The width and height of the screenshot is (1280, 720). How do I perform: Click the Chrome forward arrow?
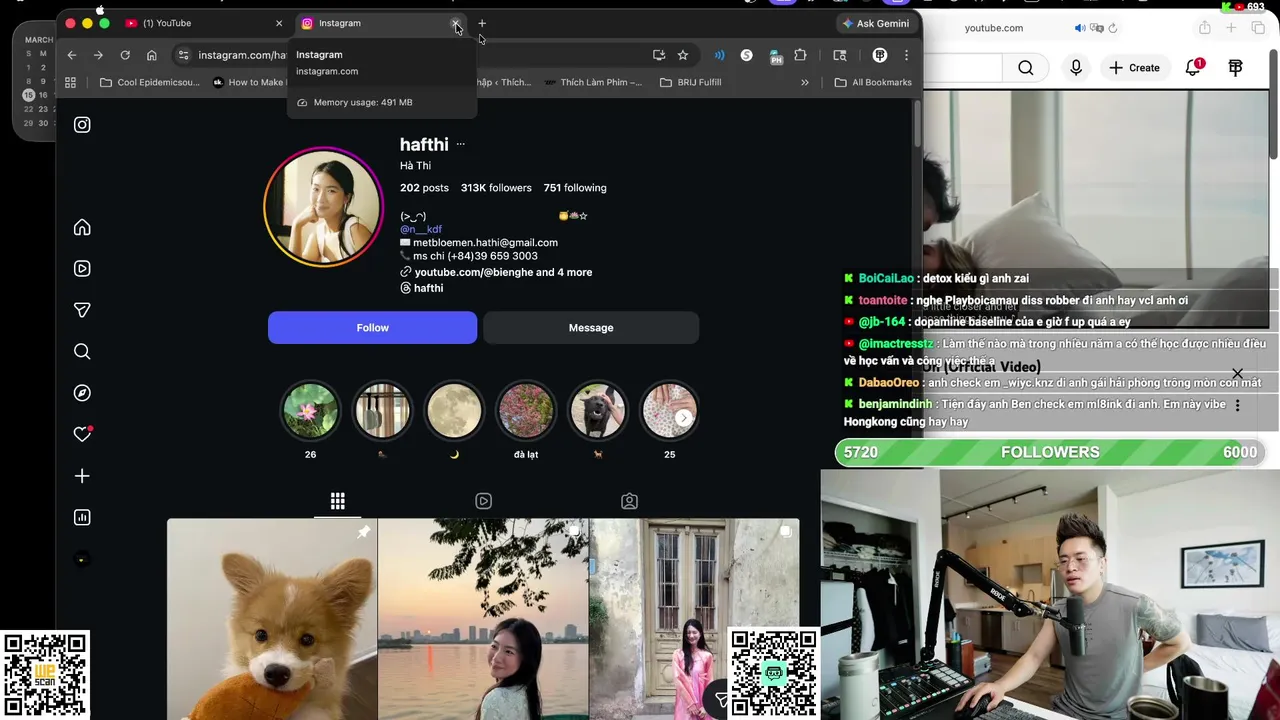[x=98, y=55]
